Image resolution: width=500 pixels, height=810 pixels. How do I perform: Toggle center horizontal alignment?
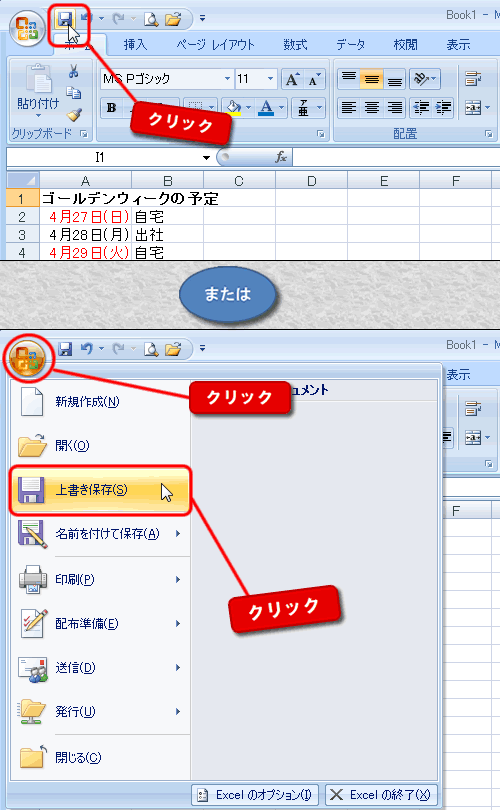pyautogui.click(x=371, y=107)
